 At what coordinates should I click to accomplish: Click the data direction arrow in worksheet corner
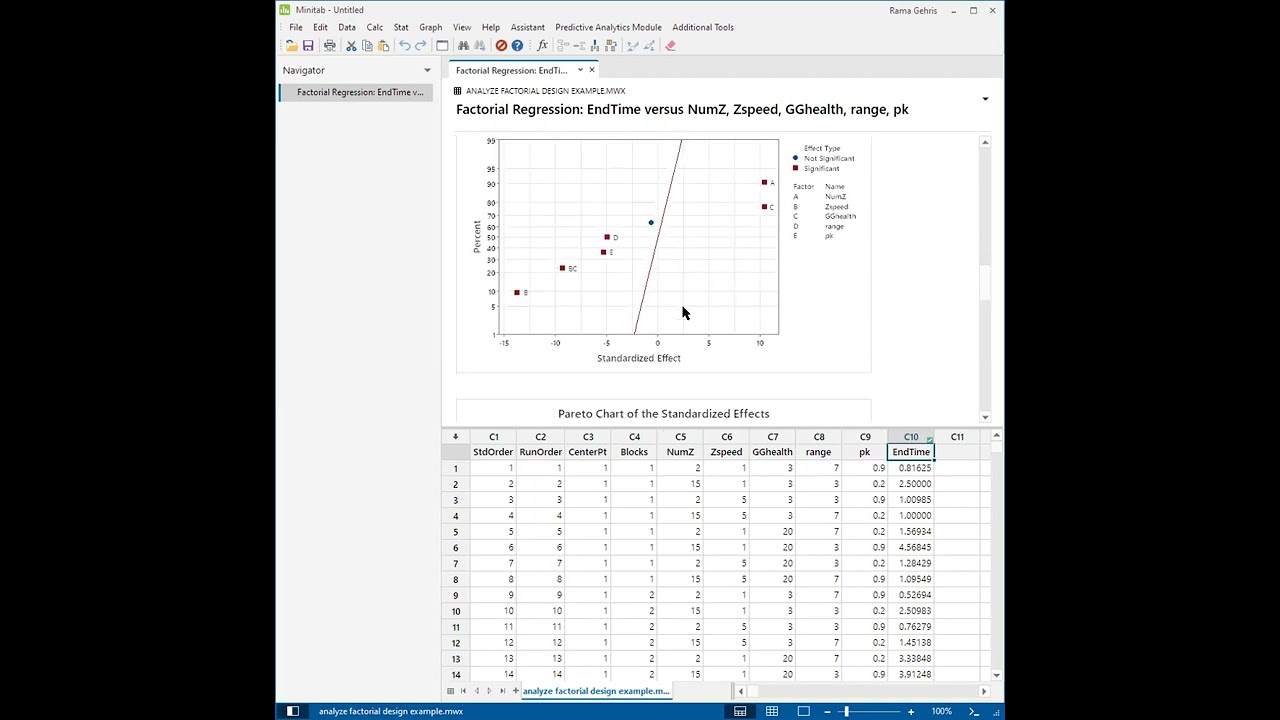pos(455,437)
